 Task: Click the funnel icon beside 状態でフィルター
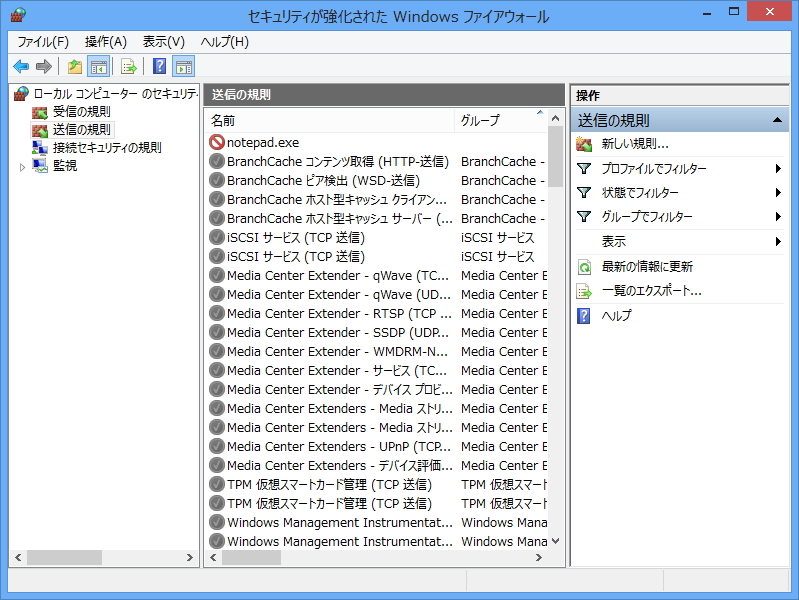pyautogui.click(x=584, y=193)
